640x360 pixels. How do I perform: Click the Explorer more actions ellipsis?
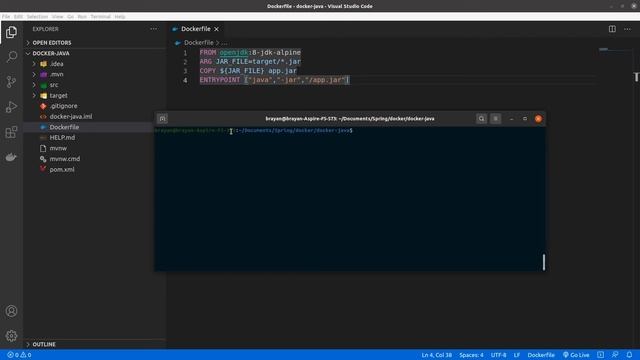(x=153, y=29)
